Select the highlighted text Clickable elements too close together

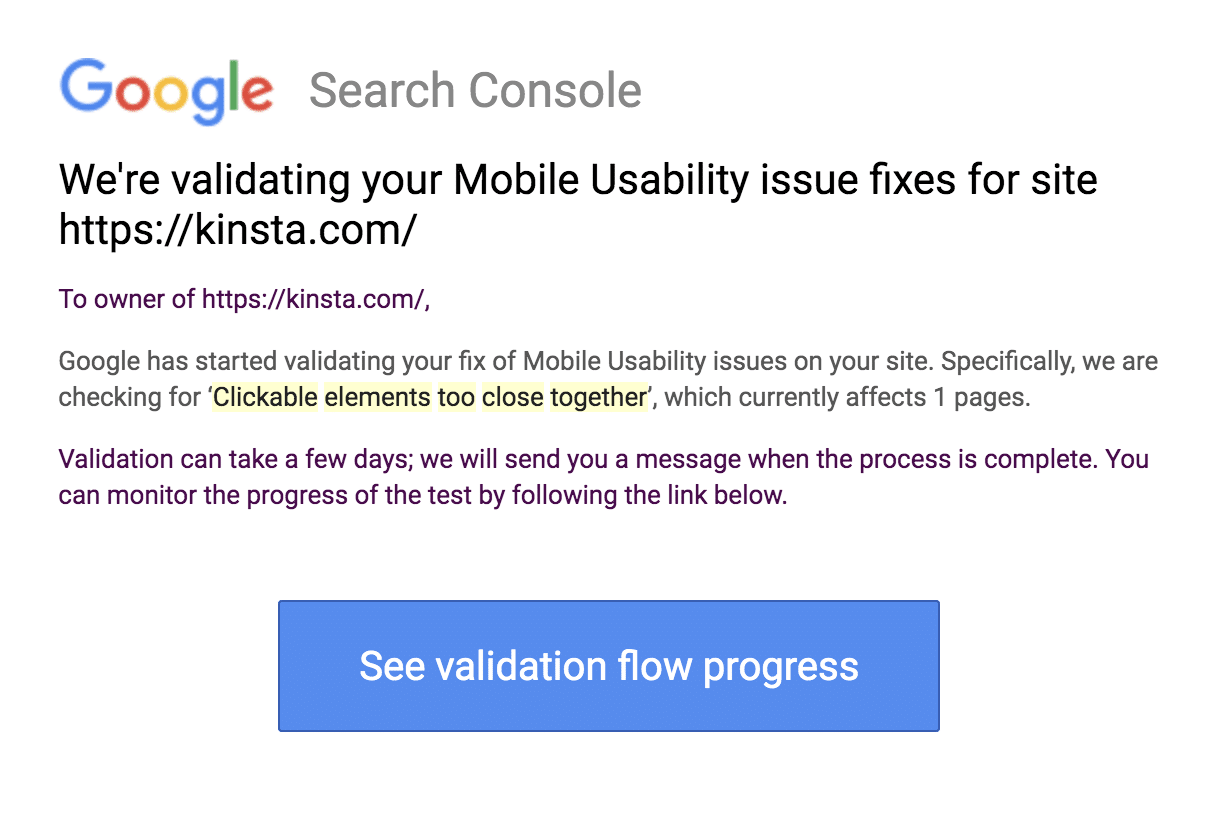coord(430,397)
